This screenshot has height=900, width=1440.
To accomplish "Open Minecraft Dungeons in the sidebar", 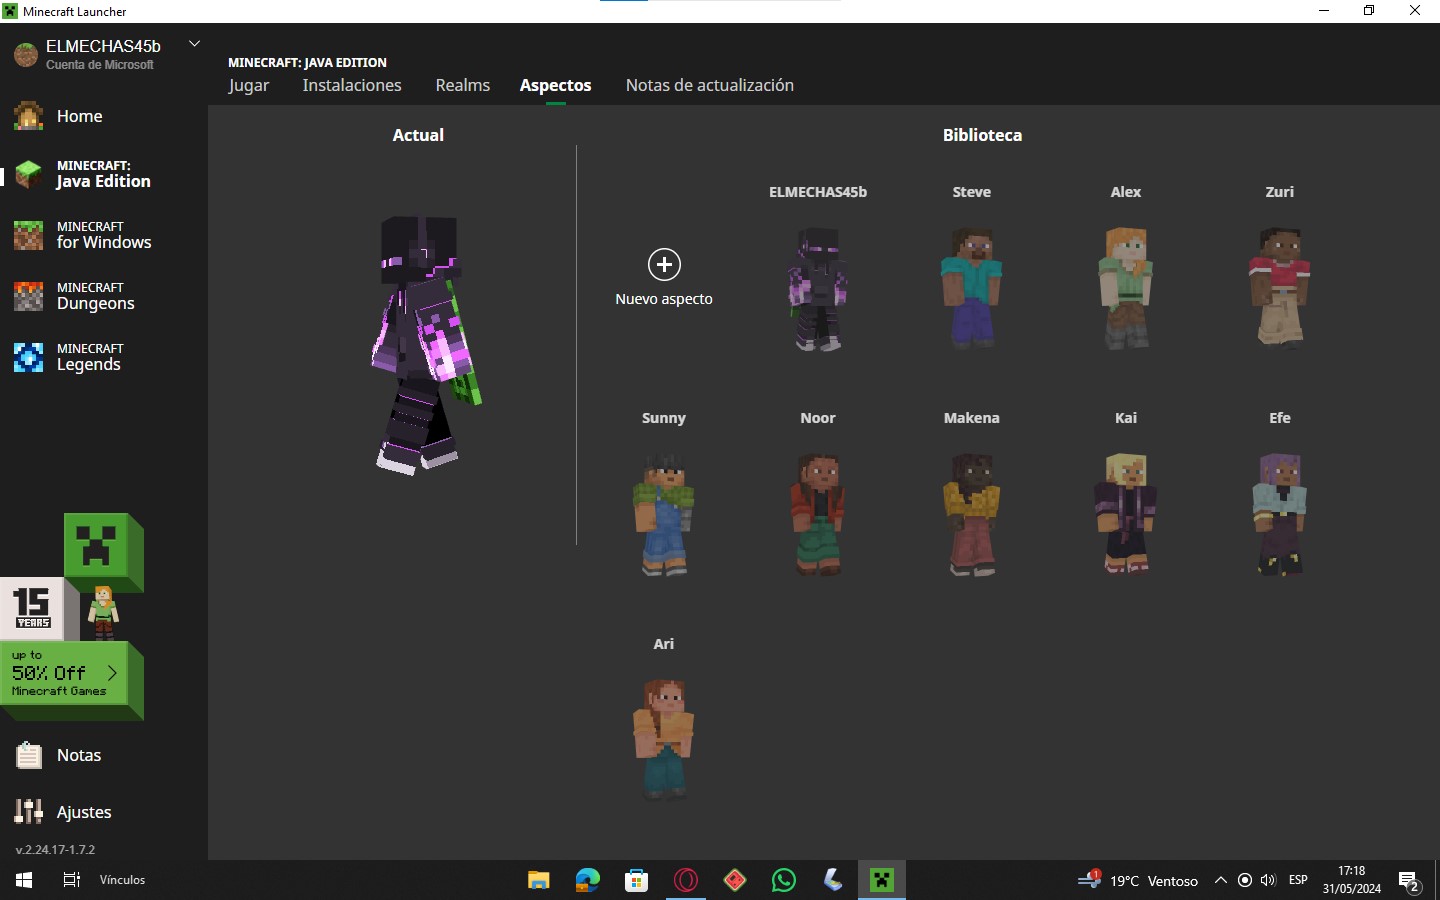I will (95, 297).
